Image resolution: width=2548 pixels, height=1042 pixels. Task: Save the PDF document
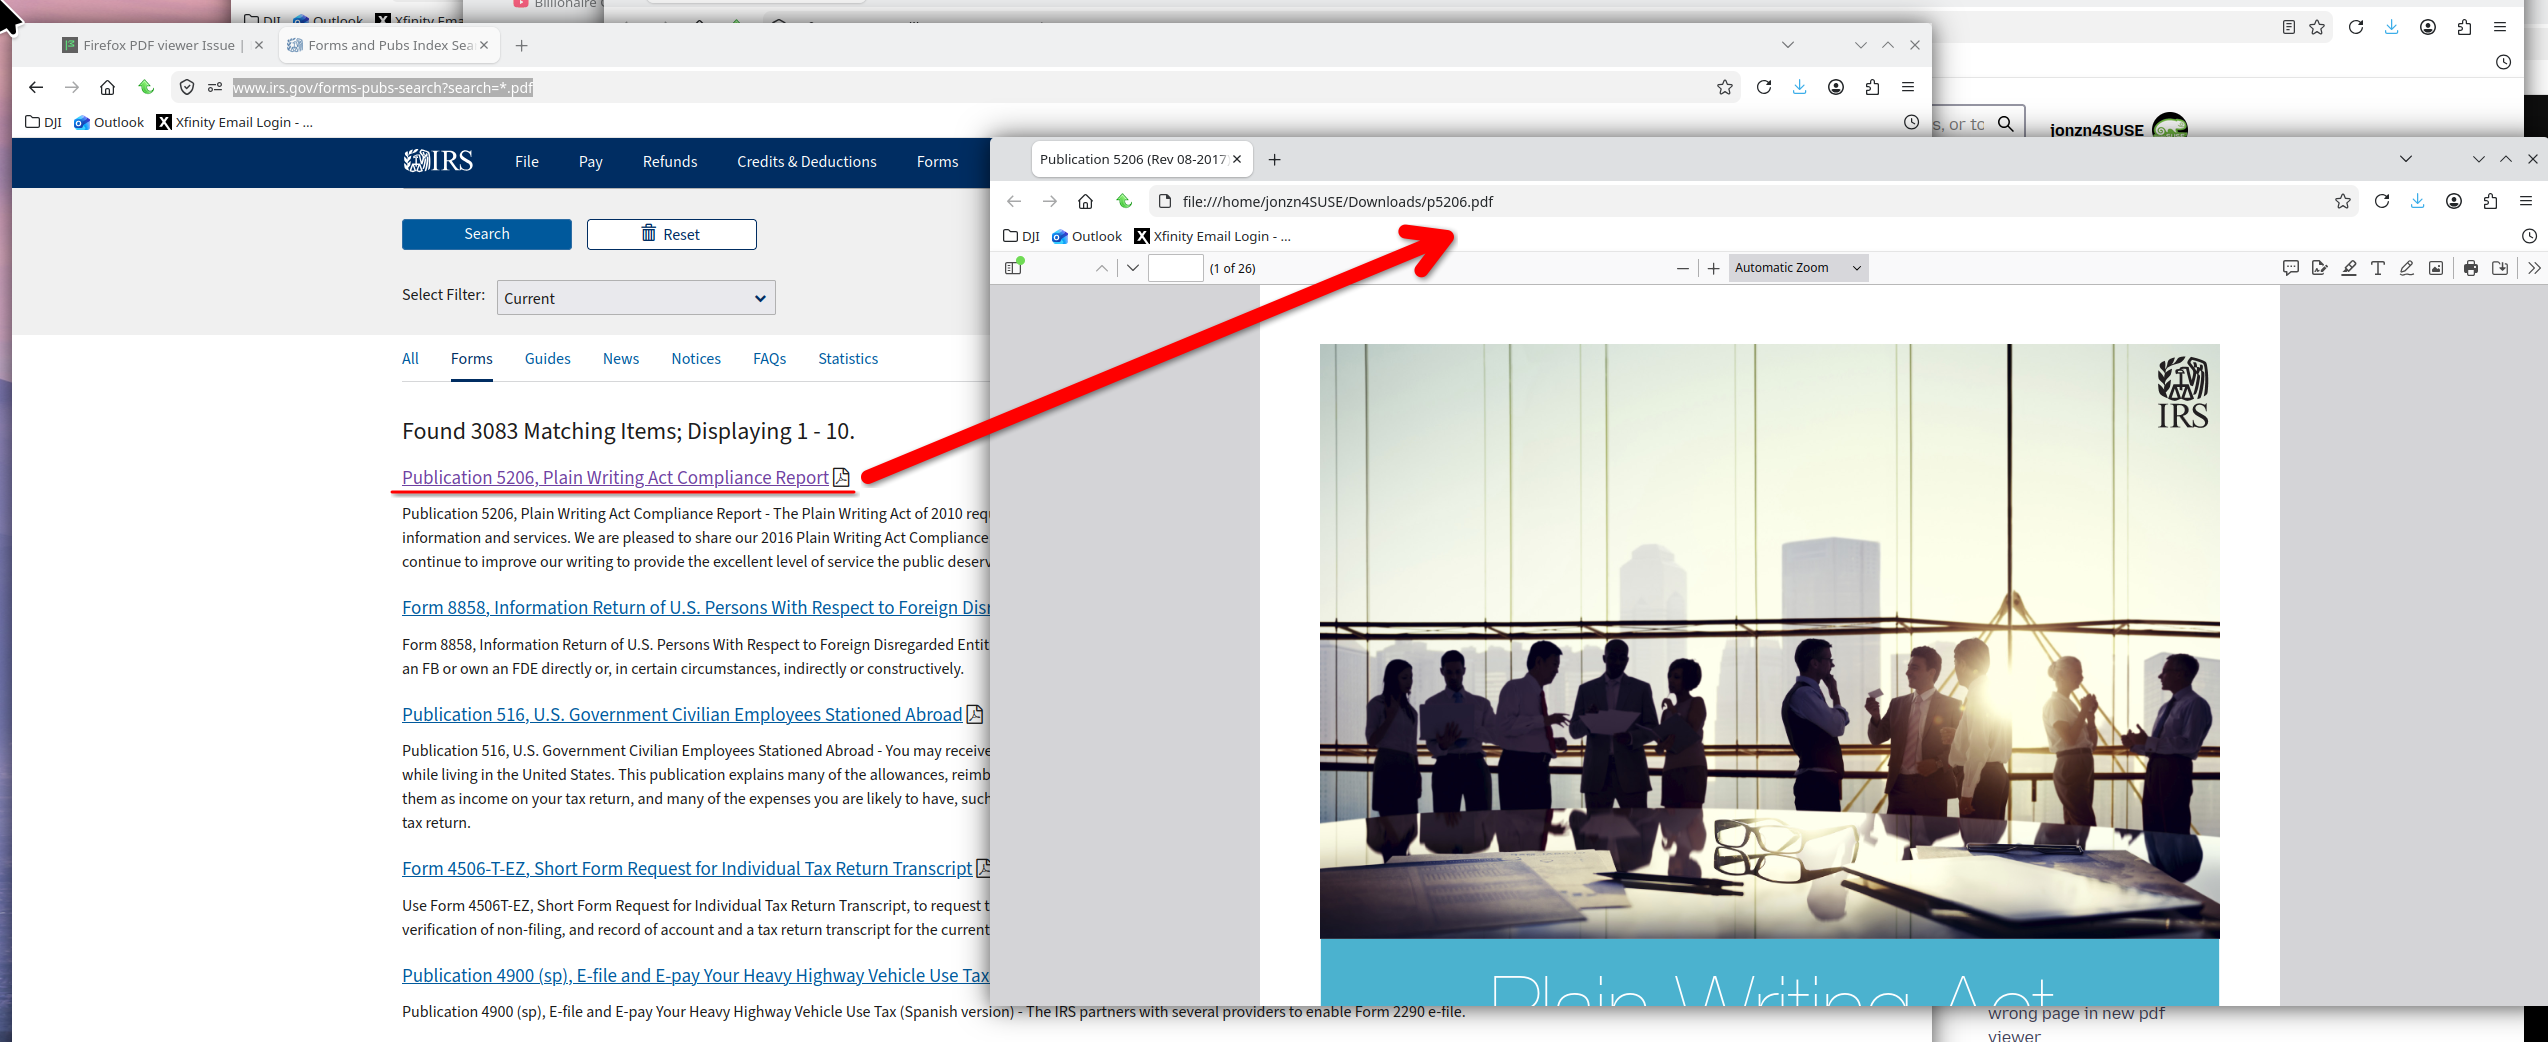coord(2500,268)
